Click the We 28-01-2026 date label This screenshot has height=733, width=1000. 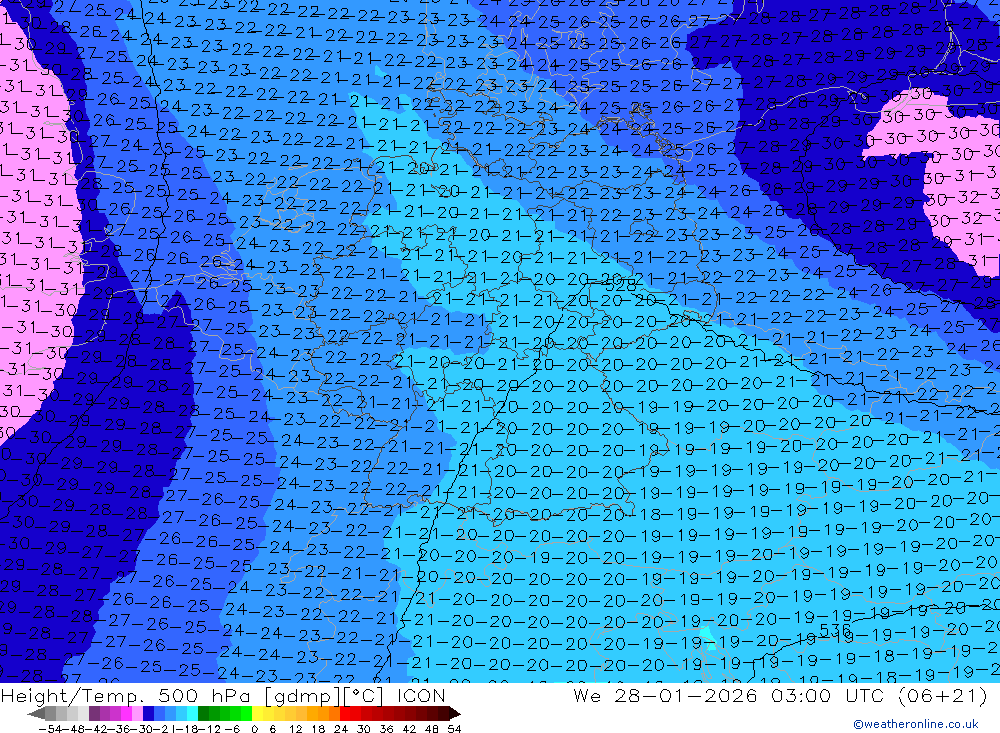(x=665, y=695)
